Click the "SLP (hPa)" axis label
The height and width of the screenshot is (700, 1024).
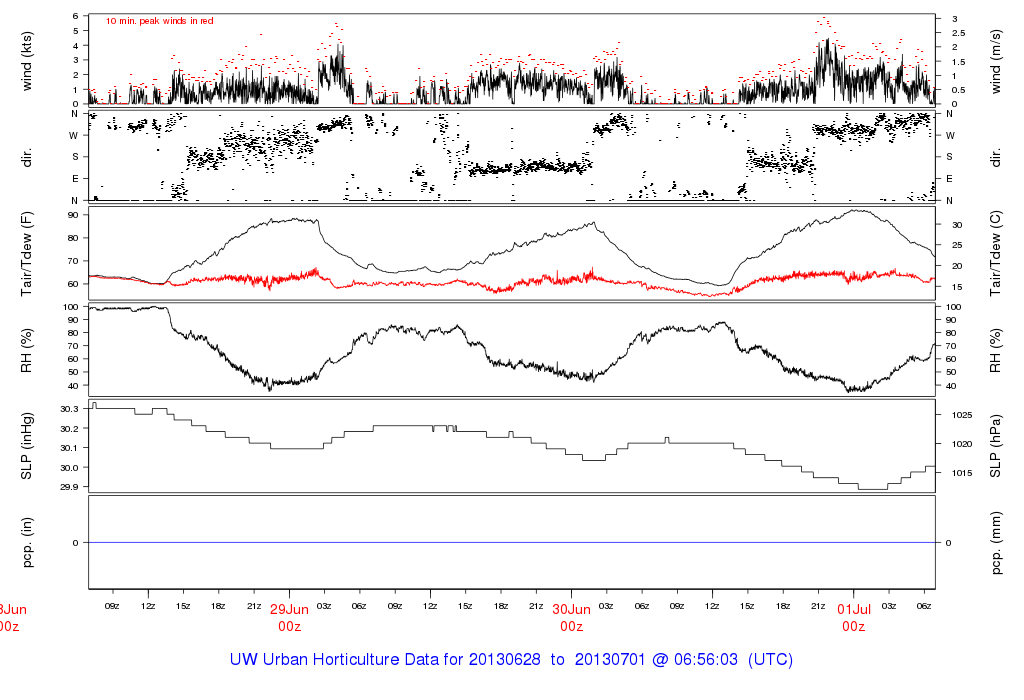995,446
